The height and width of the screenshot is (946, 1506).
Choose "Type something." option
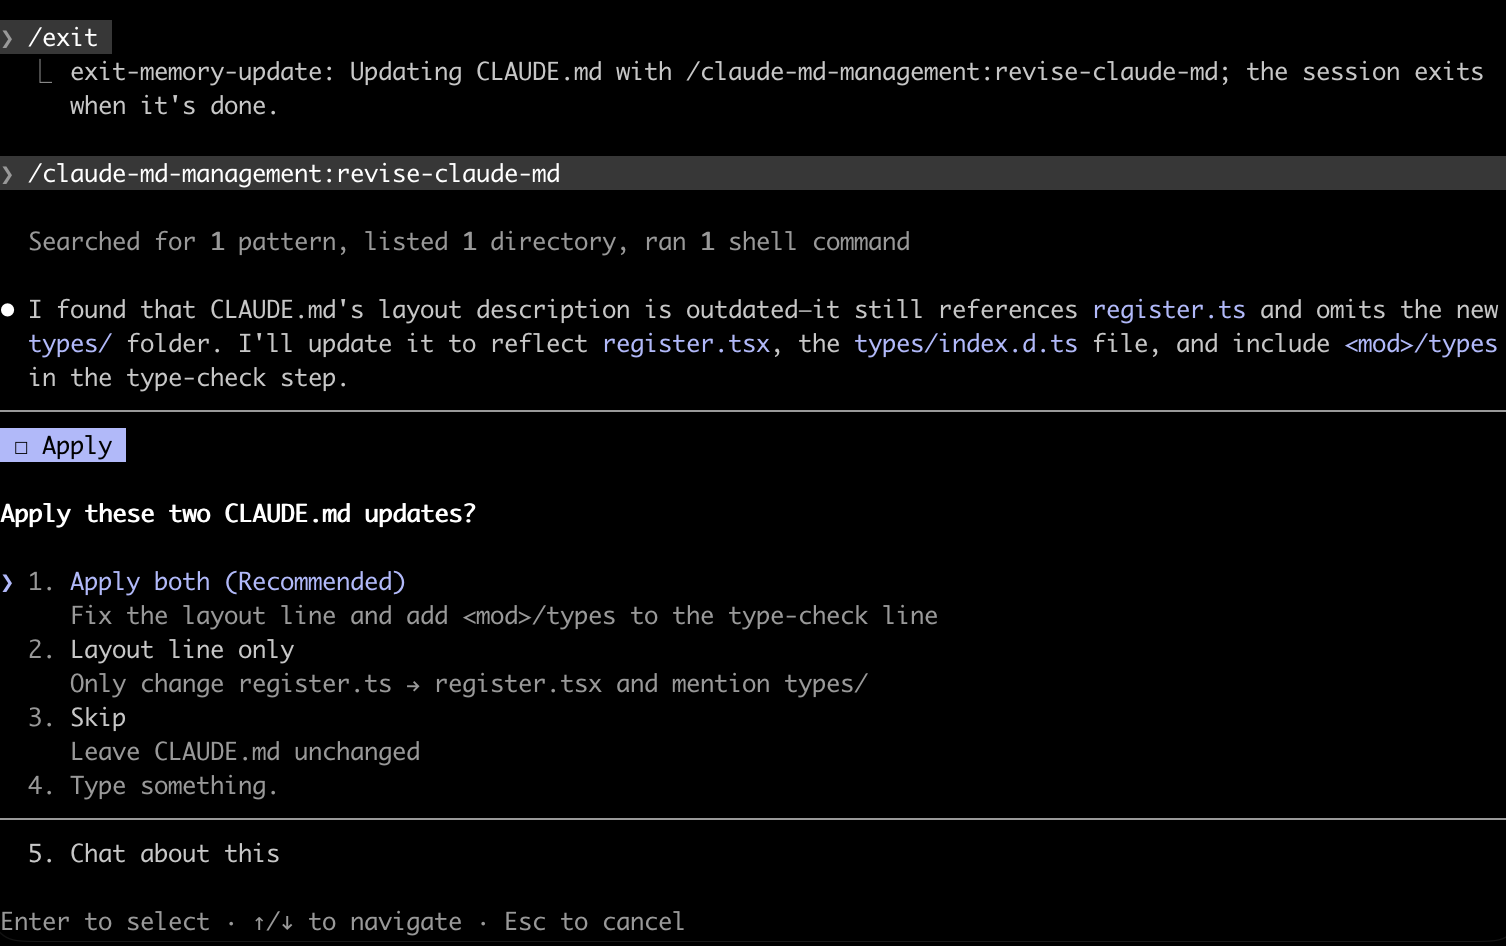[174, 786]
